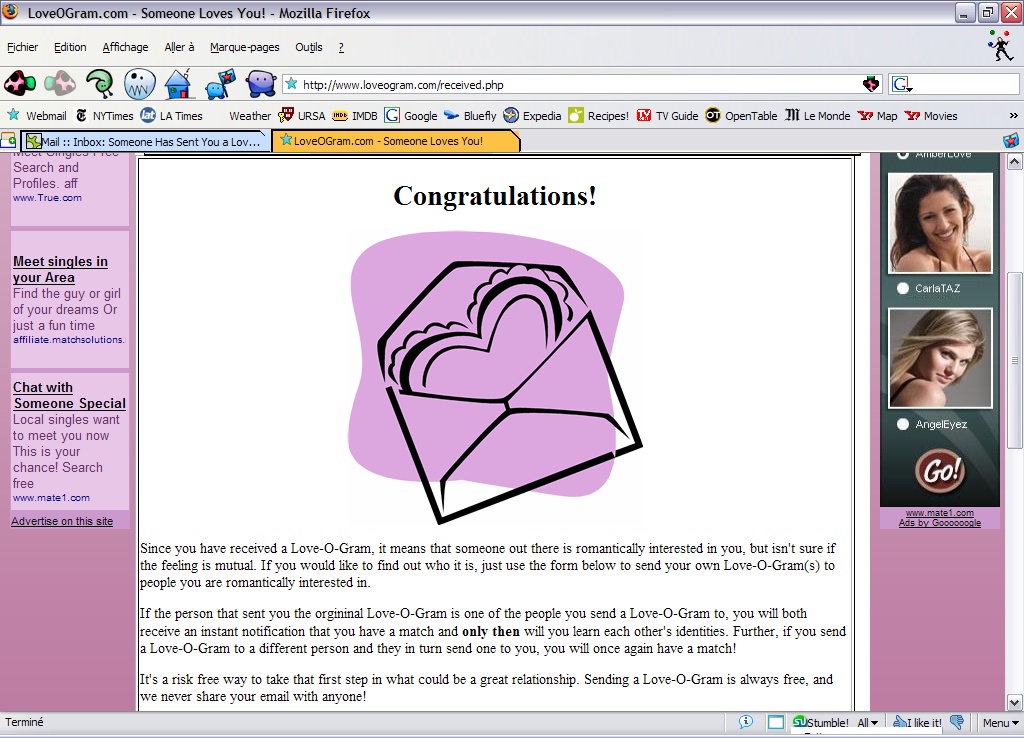This screenshot has height=738, width=1024.
Task: Select the CarlaTAZ radio button
Action: [903, 288]
